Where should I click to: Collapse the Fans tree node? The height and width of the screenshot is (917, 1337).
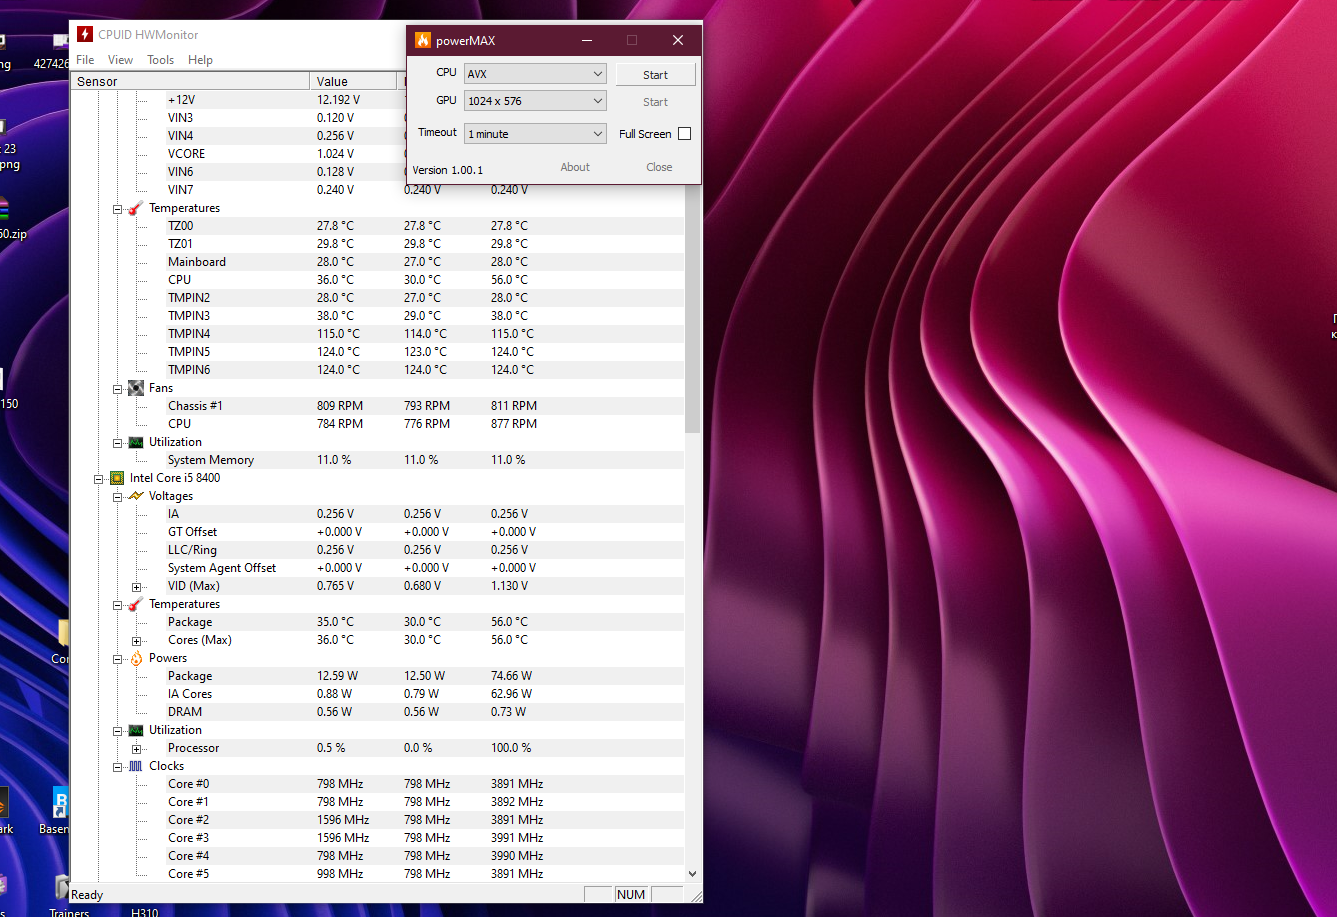[x=117, y=389]
